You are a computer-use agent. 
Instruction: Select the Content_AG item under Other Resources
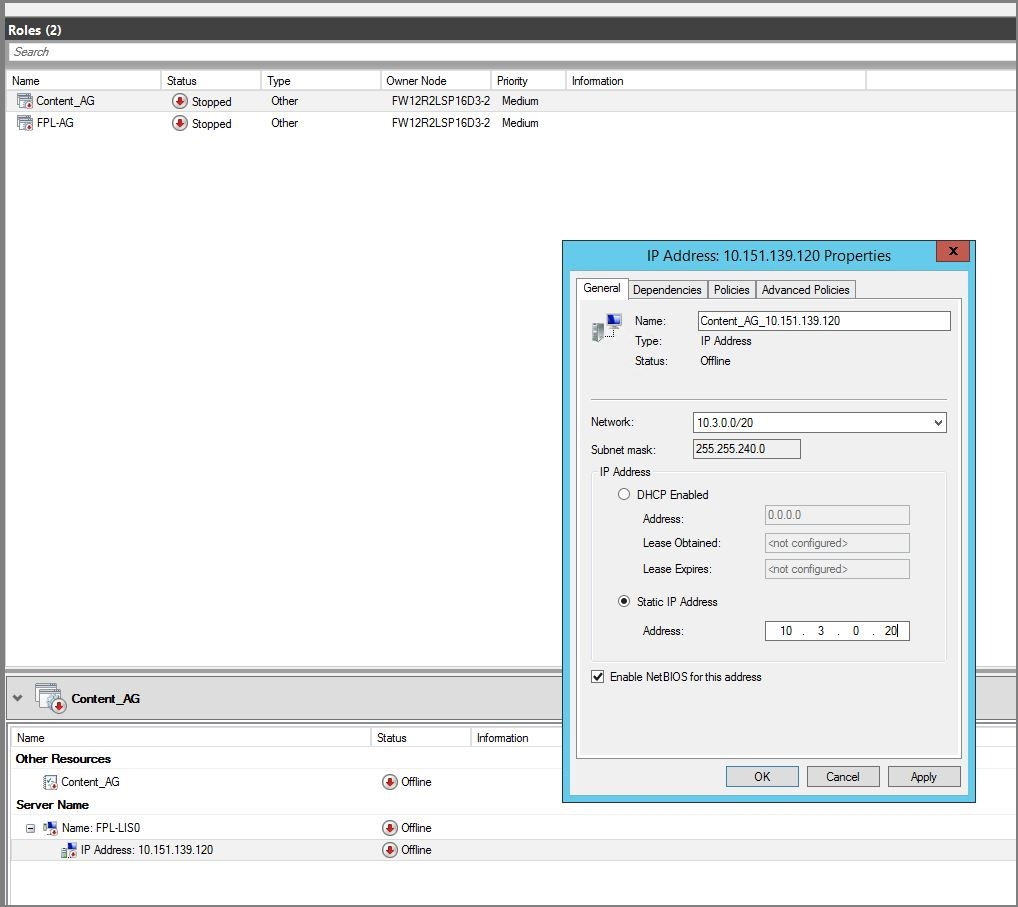(x=90, y=782)
